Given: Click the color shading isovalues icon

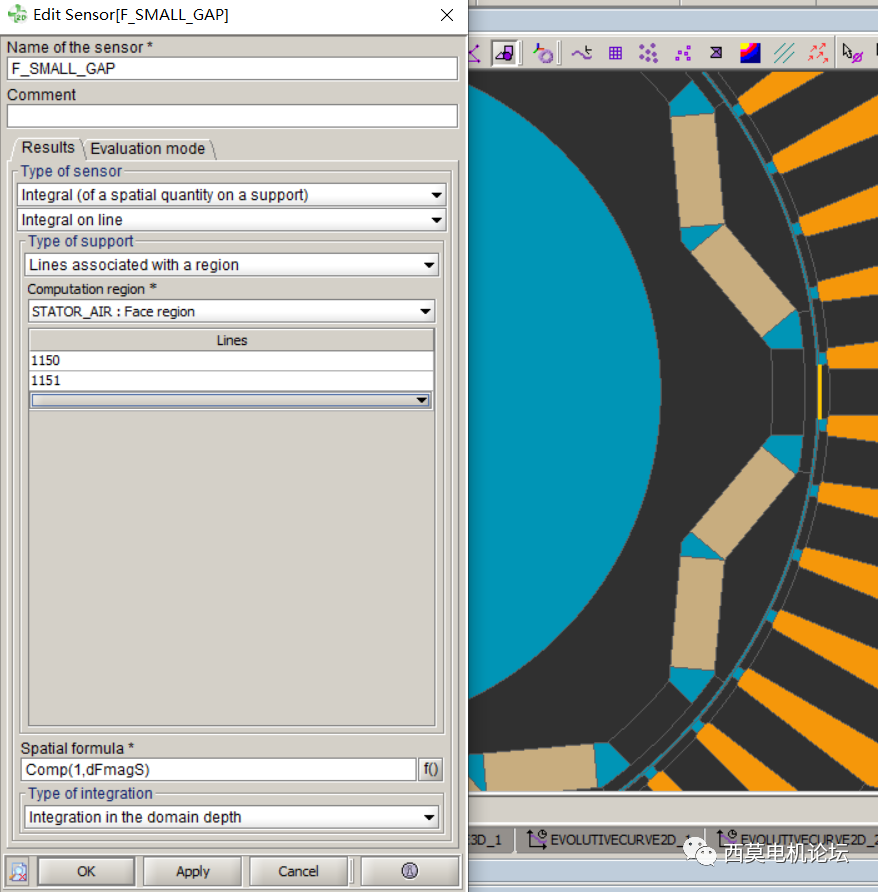Looking at the screenshot, I should point(750,53).
